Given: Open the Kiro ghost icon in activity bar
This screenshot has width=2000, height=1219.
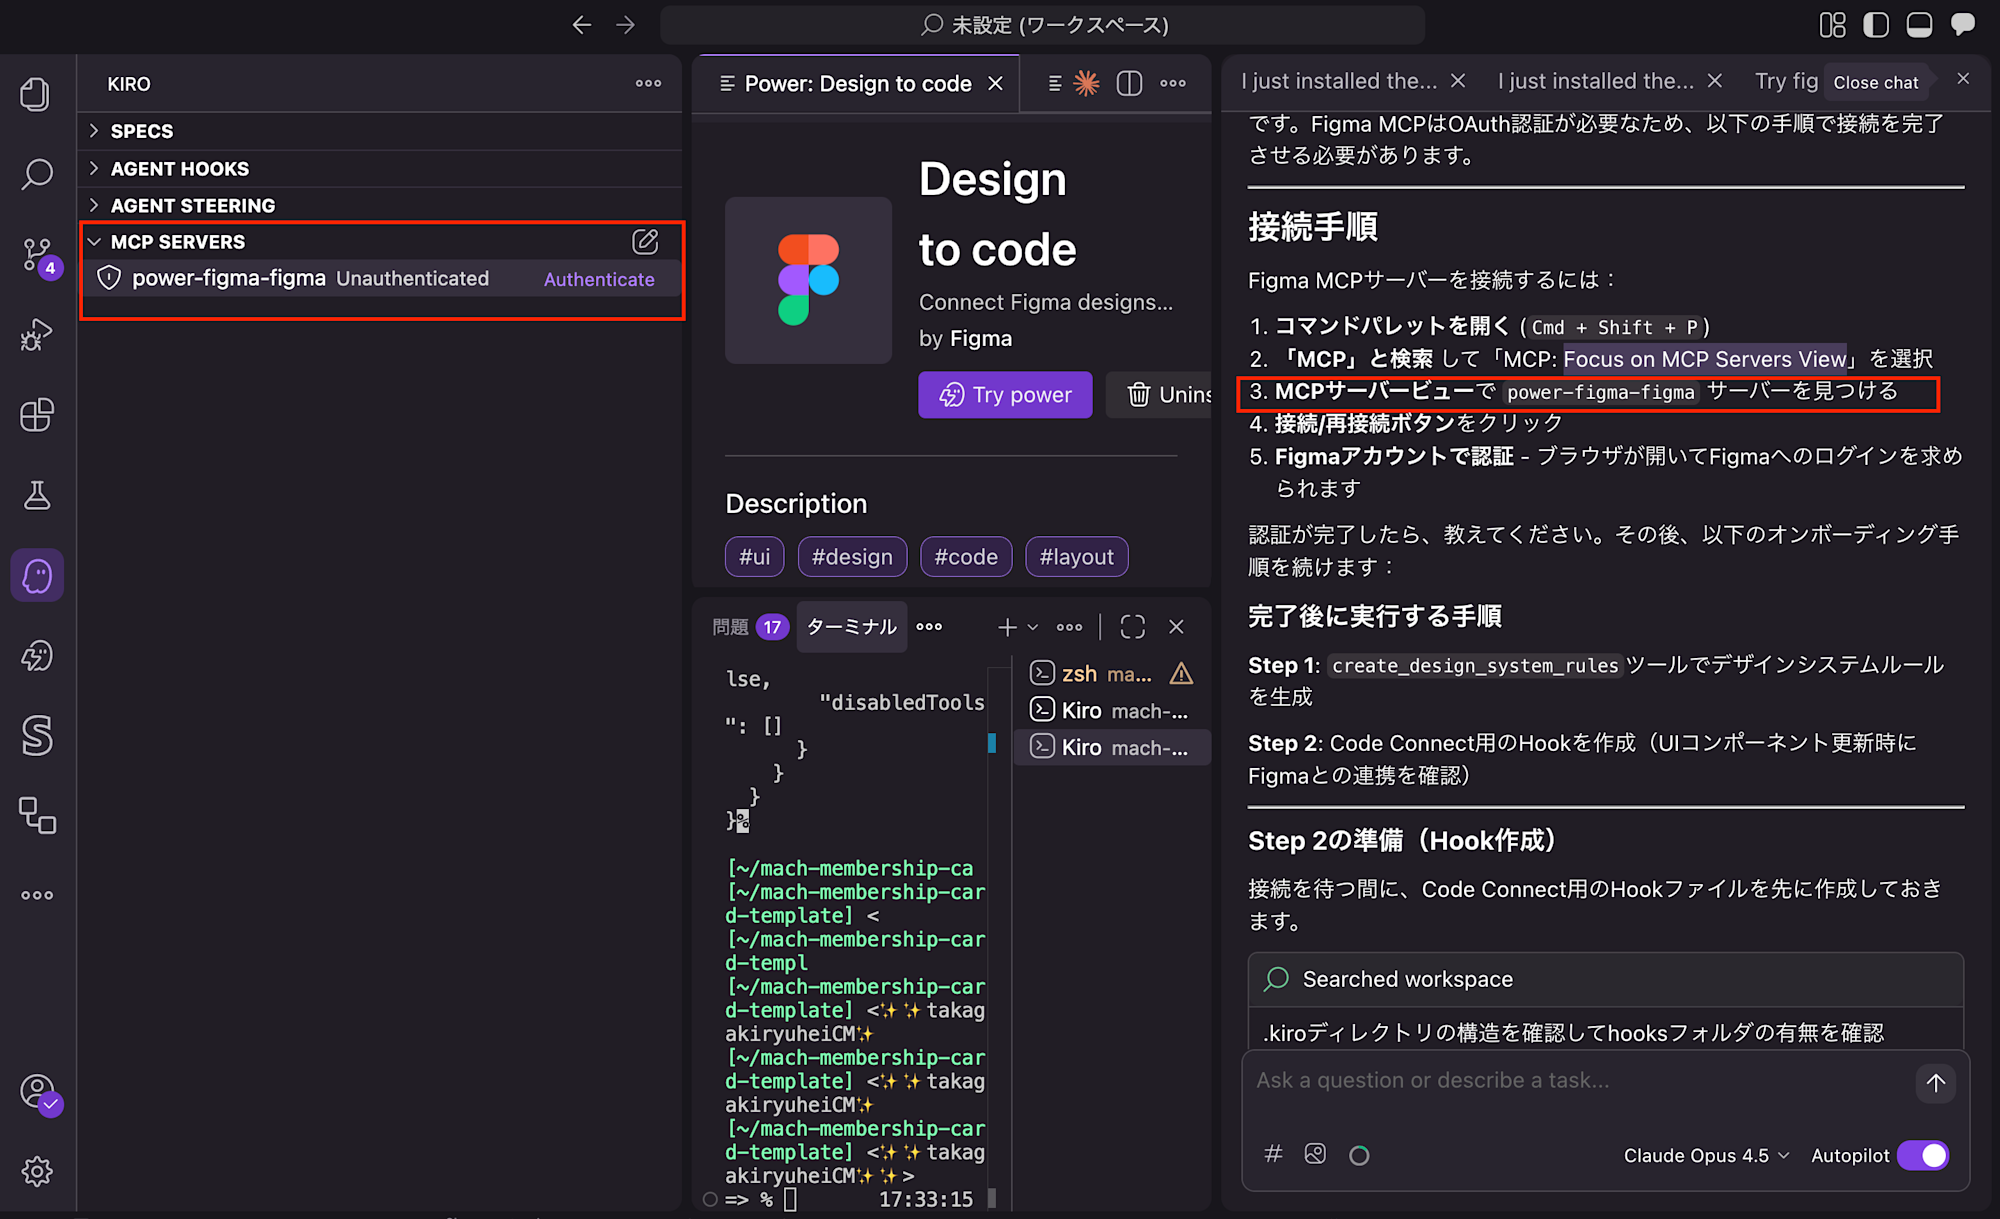Looking at the screenshot, I should [37, 575].
